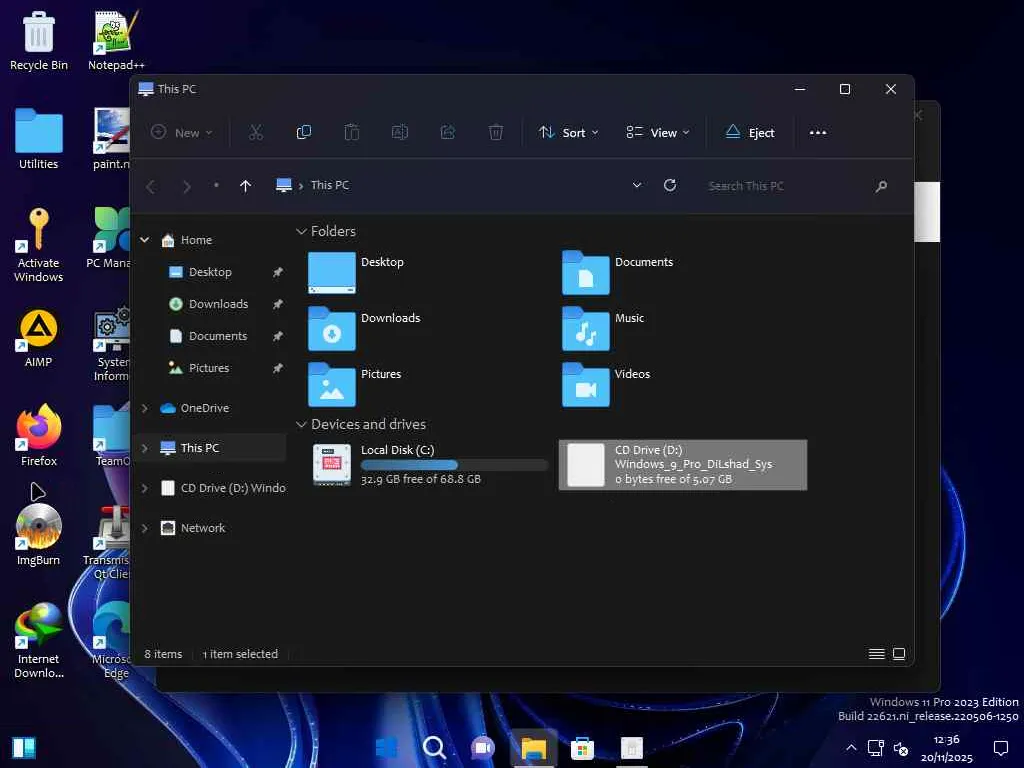1024x768 pixels.
Task: Open the View dropdown menu
Action: (658, 133)
